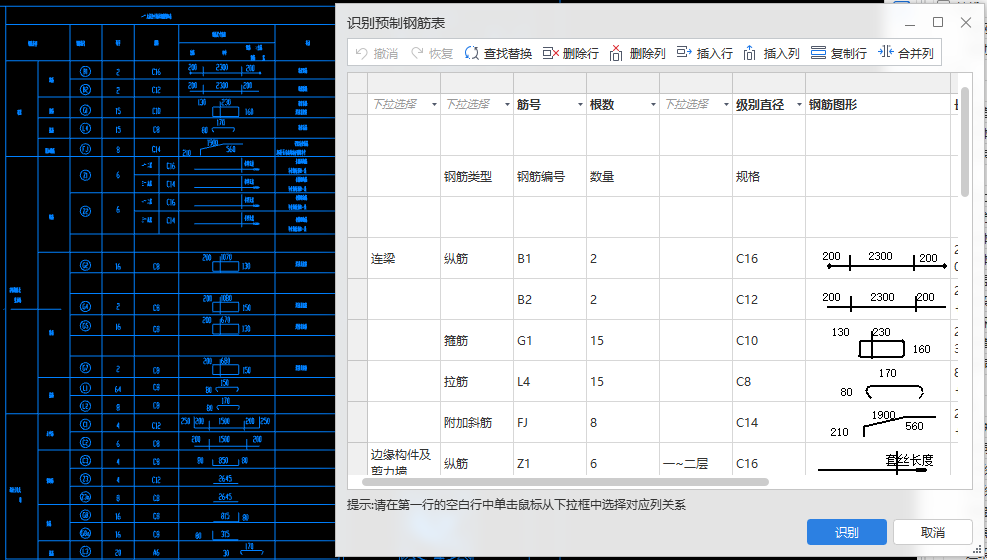Click the 复制行 copy row tool
Viewport: 987px width, 560px height.
[838, 53]
